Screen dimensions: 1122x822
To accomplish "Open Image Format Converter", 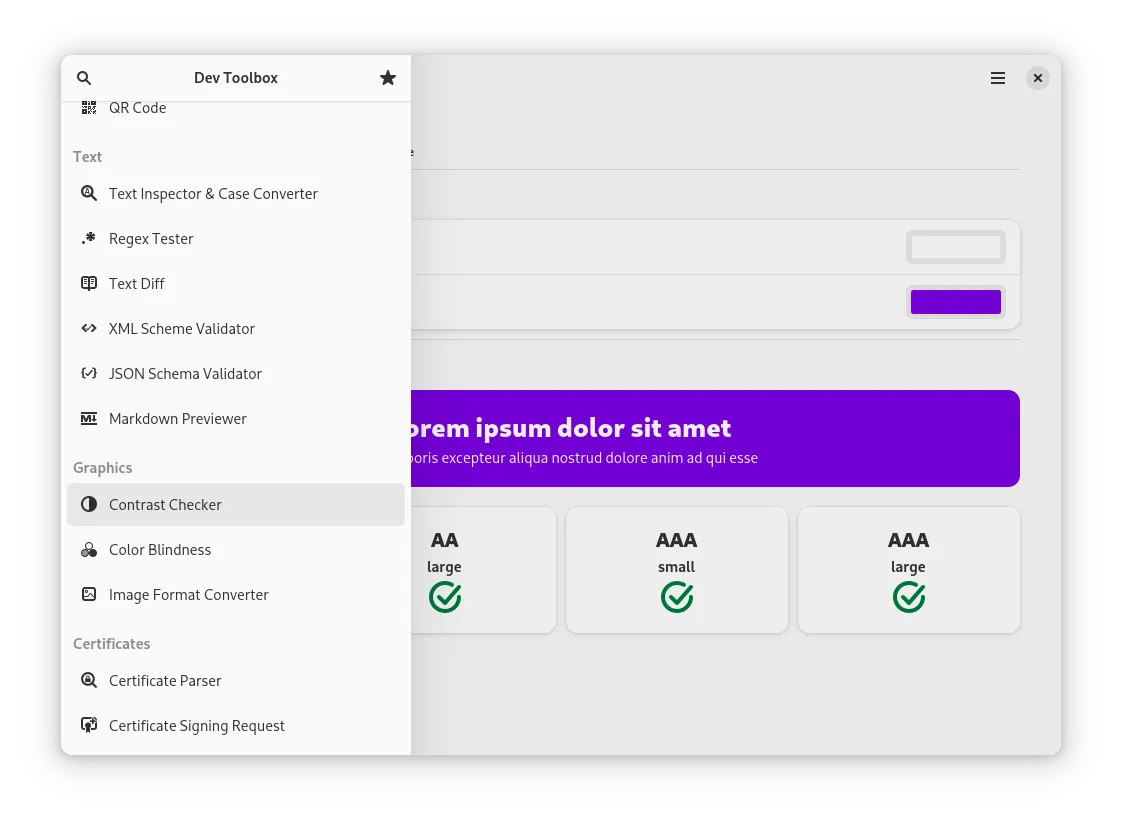I will (x=189, y=595).
